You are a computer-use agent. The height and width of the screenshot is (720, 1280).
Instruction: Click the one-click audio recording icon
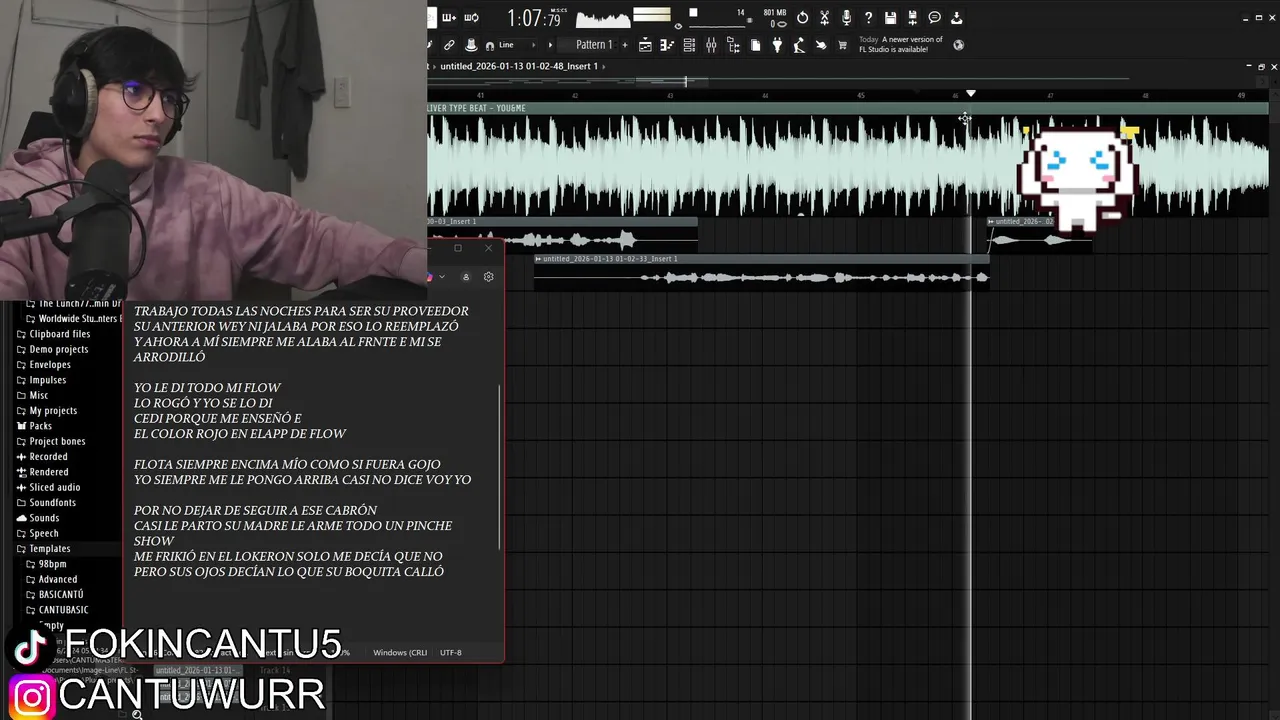(x=821, y=45)
